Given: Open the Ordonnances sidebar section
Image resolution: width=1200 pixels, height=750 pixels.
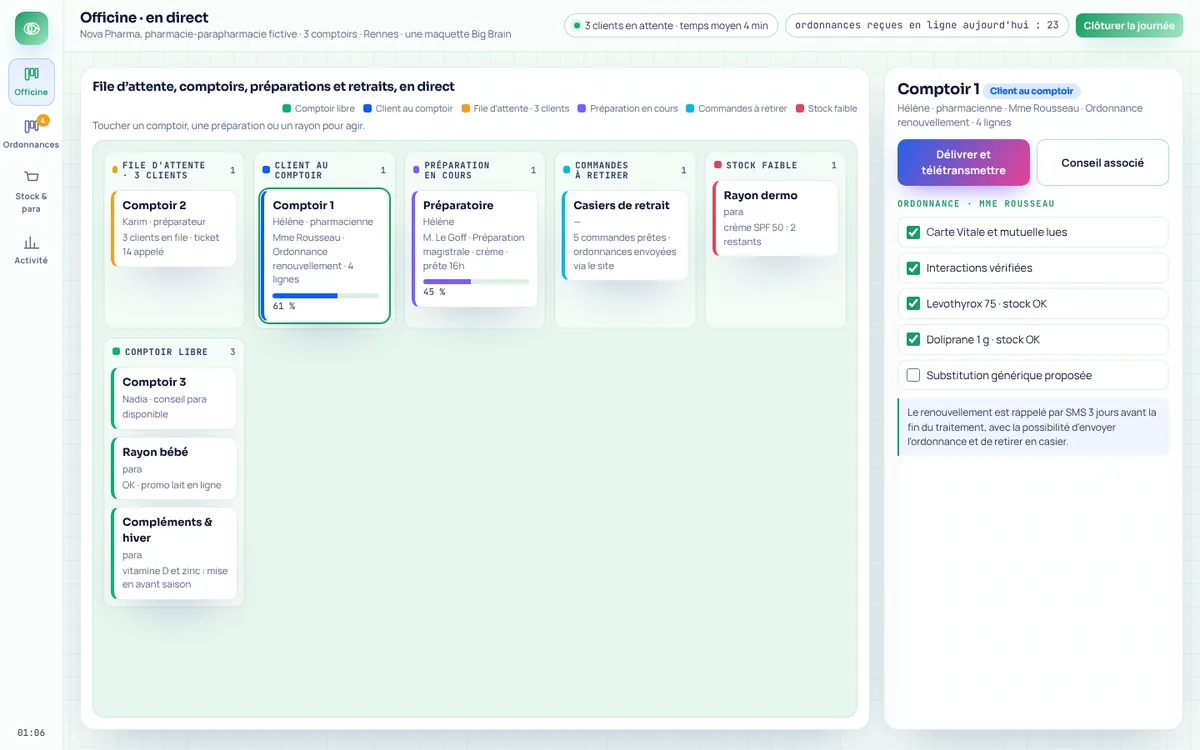Looking at the screenshot, I should [x=31, y=134].
